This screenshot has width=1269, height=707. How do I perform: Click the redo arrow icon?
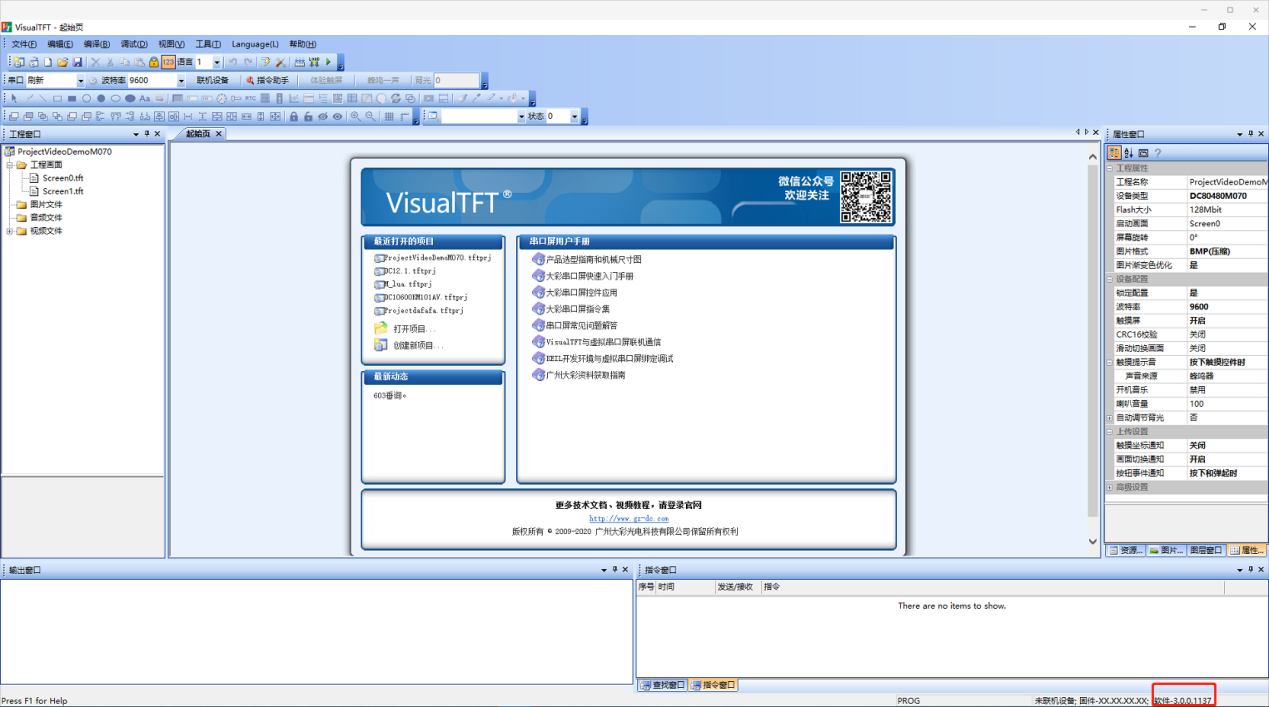point(248,62)
